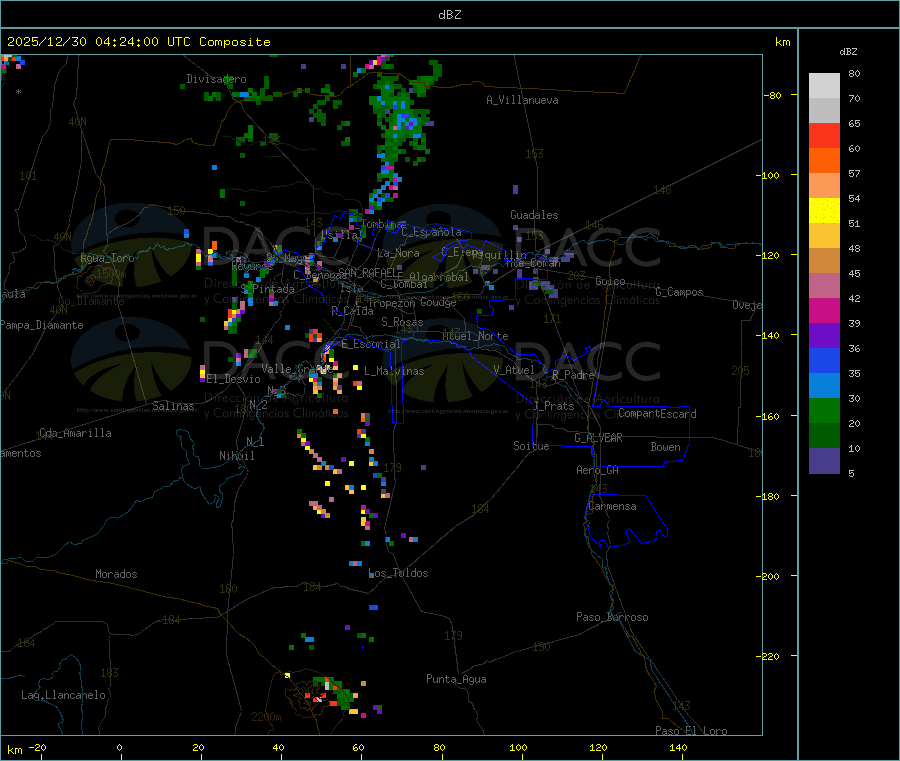This screenshot has height=761, width=900.
Task: Click the Aero_GA location label
Action: tap(598, 470)
